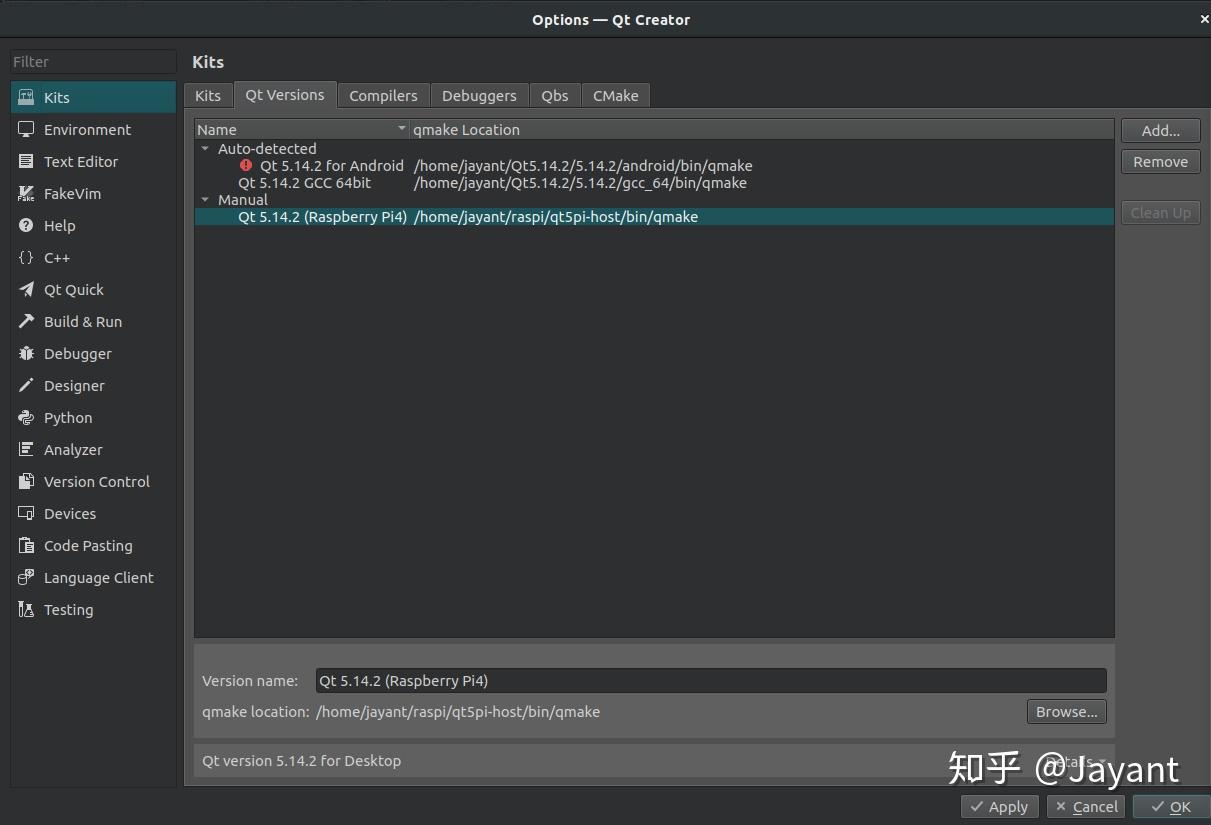Open the Qt Quick settings page

click(x=71, y=289)
